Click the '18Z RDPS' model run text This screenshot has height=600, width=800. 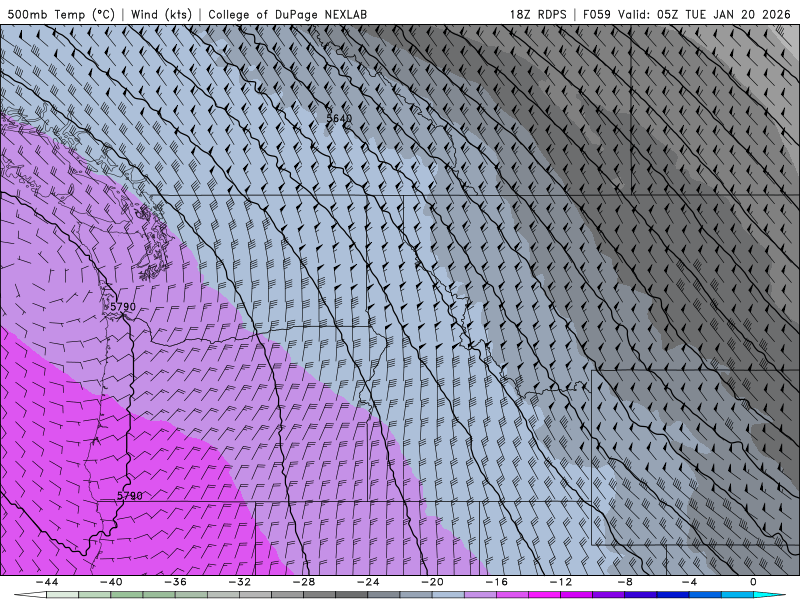click(538, 14)
